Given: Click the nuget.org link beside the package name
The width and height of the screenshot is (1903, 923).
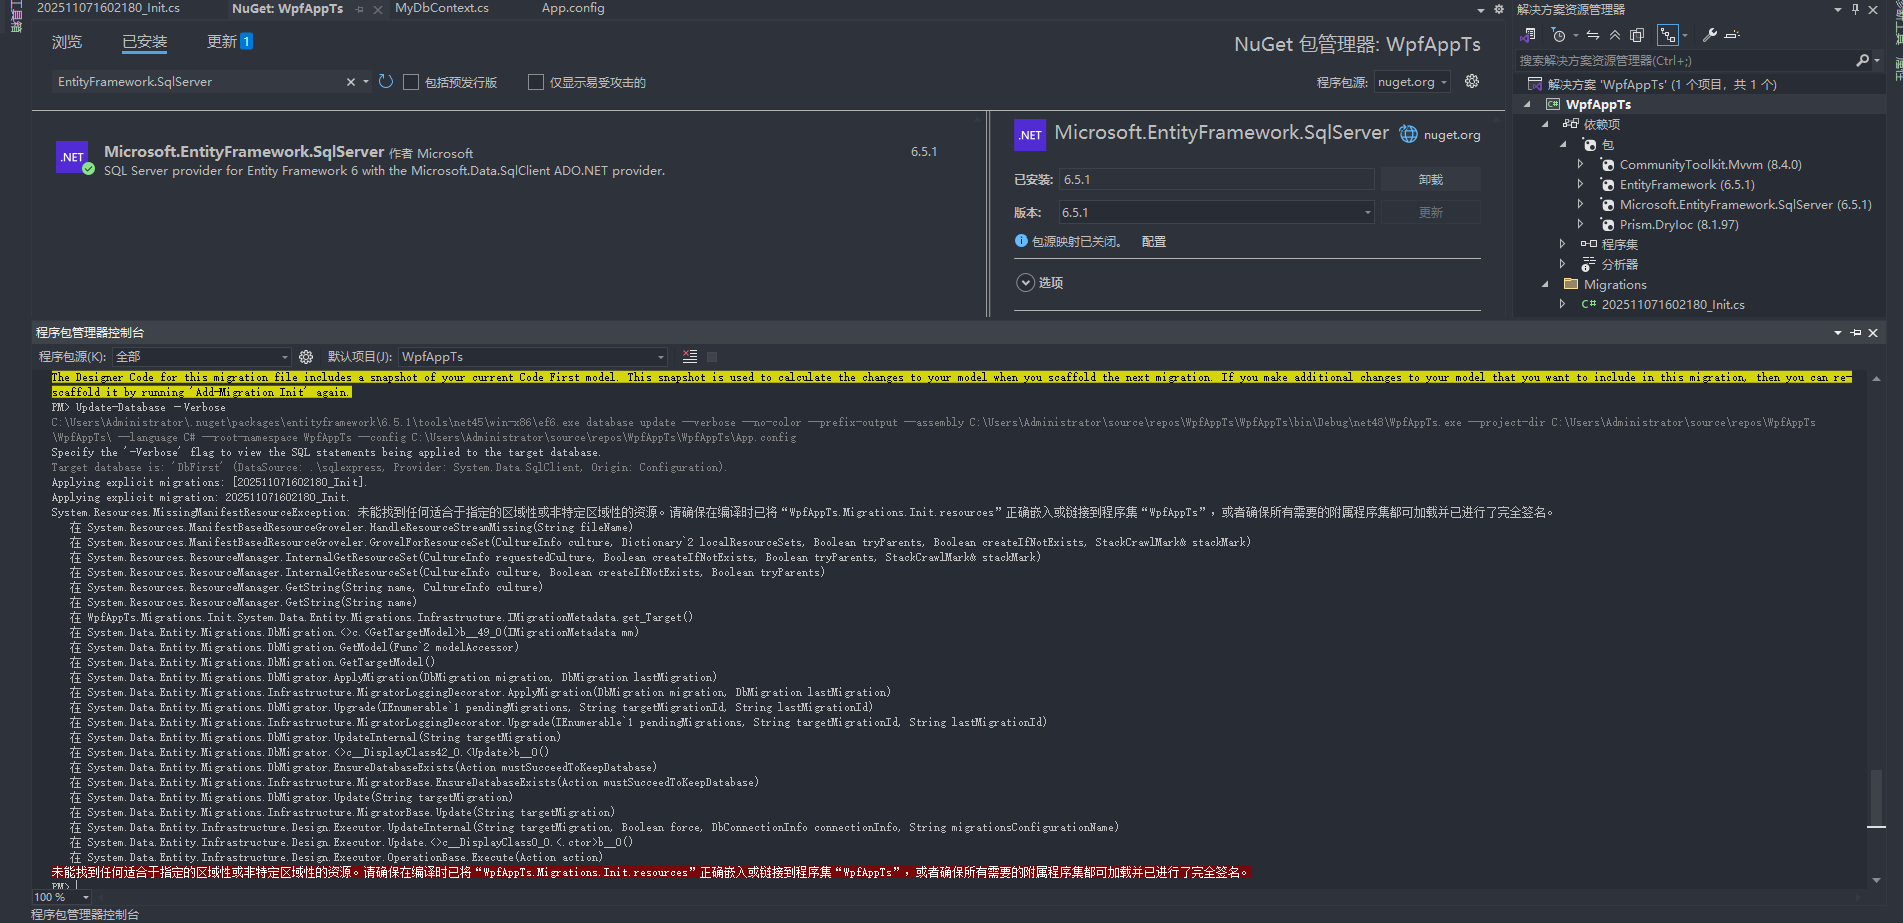Looking at the screenshot, I should pos(1451,135).
